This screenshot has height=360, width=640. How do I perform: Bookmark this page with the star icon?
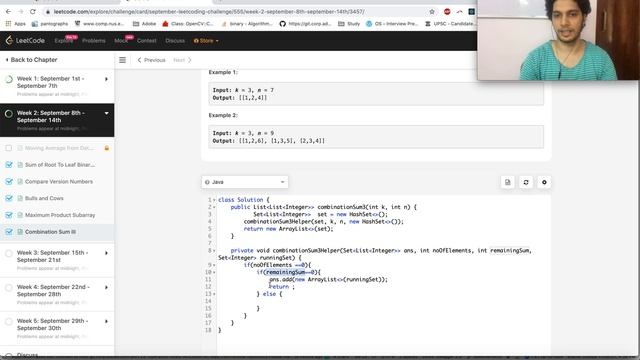coord(432,12)
